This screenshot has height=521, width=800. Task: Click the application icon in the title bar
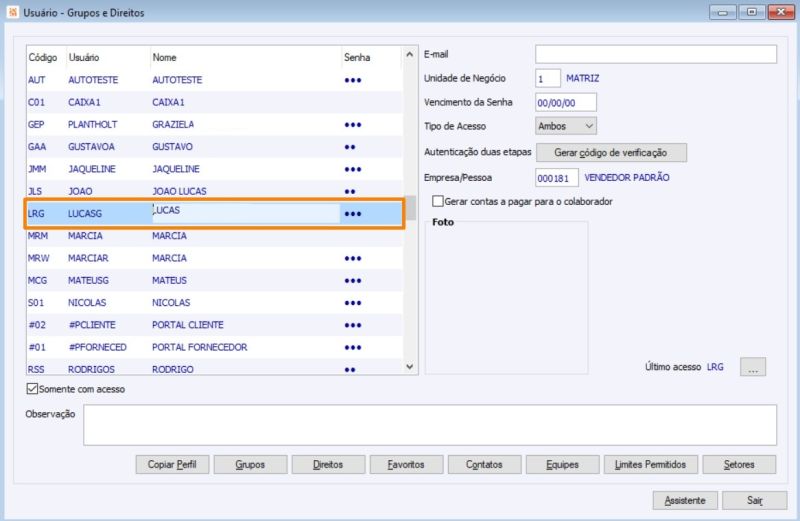(12, 12)
